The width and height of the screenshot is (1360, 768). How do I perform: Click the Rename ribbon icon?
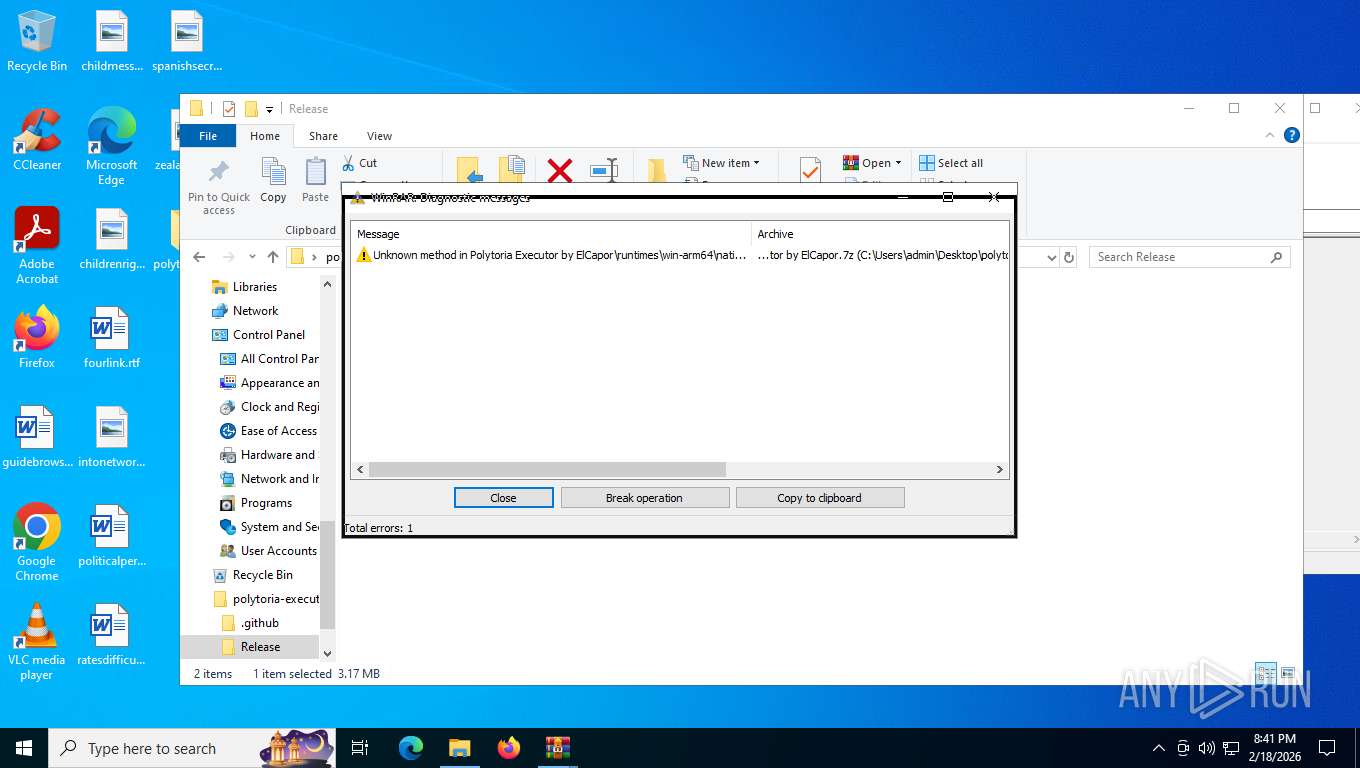[x=604, y=170]
